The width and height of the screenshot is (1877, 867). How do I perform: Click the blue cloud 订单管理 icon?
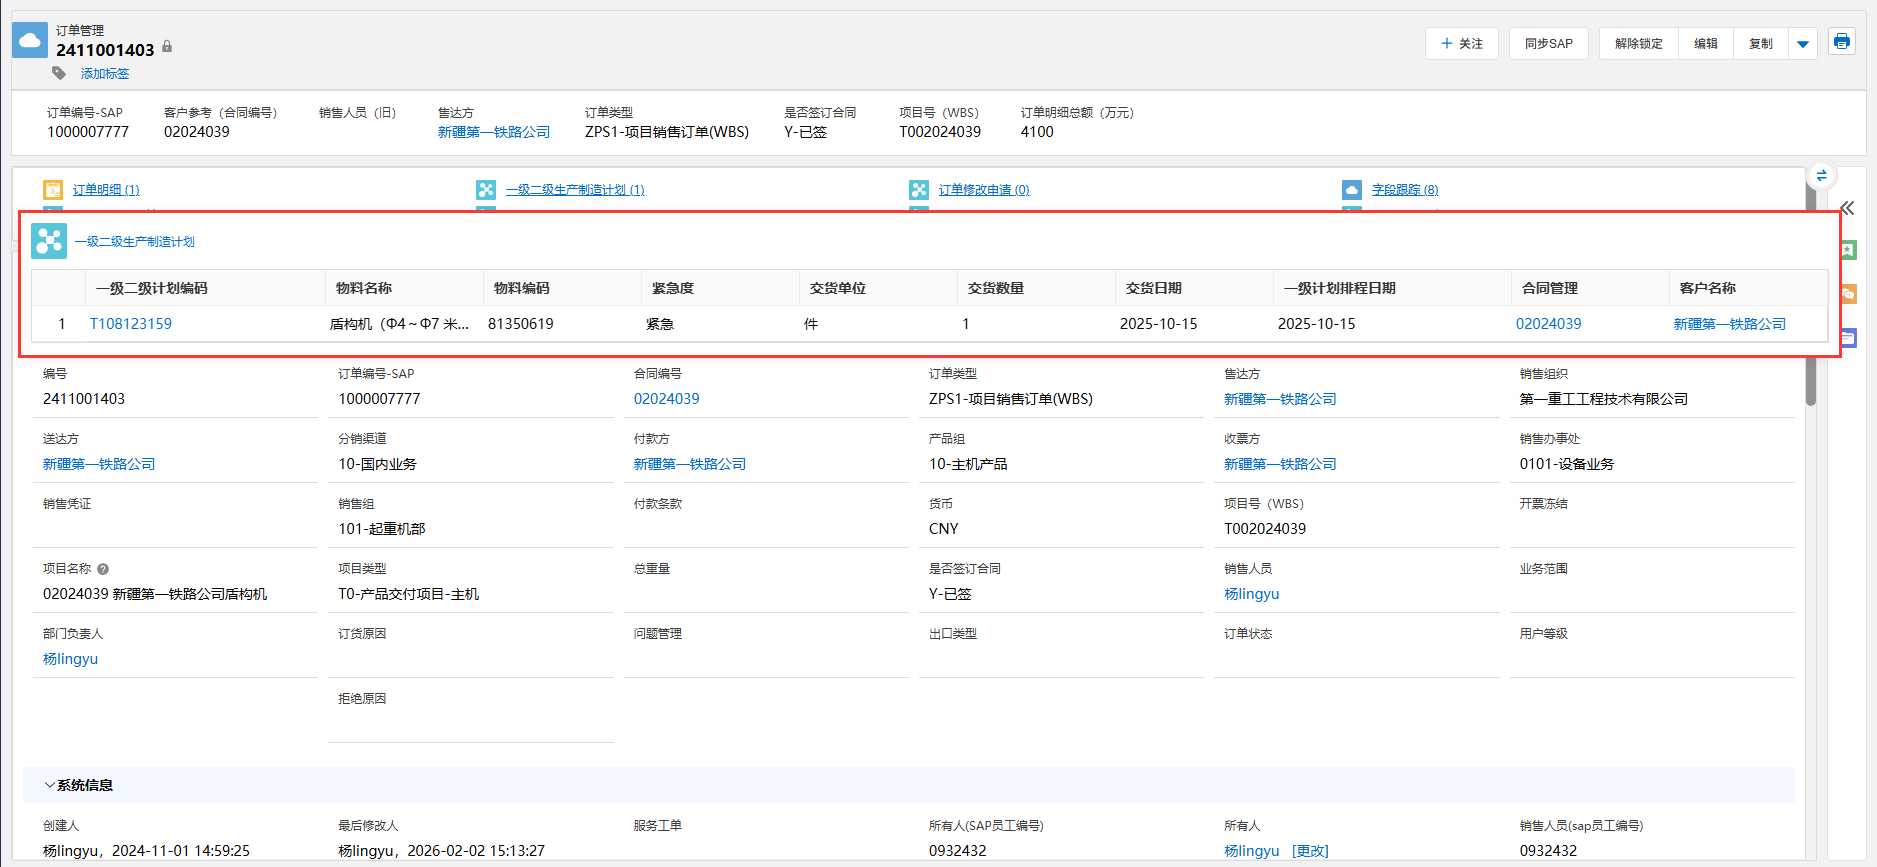(x=30, y=41)
